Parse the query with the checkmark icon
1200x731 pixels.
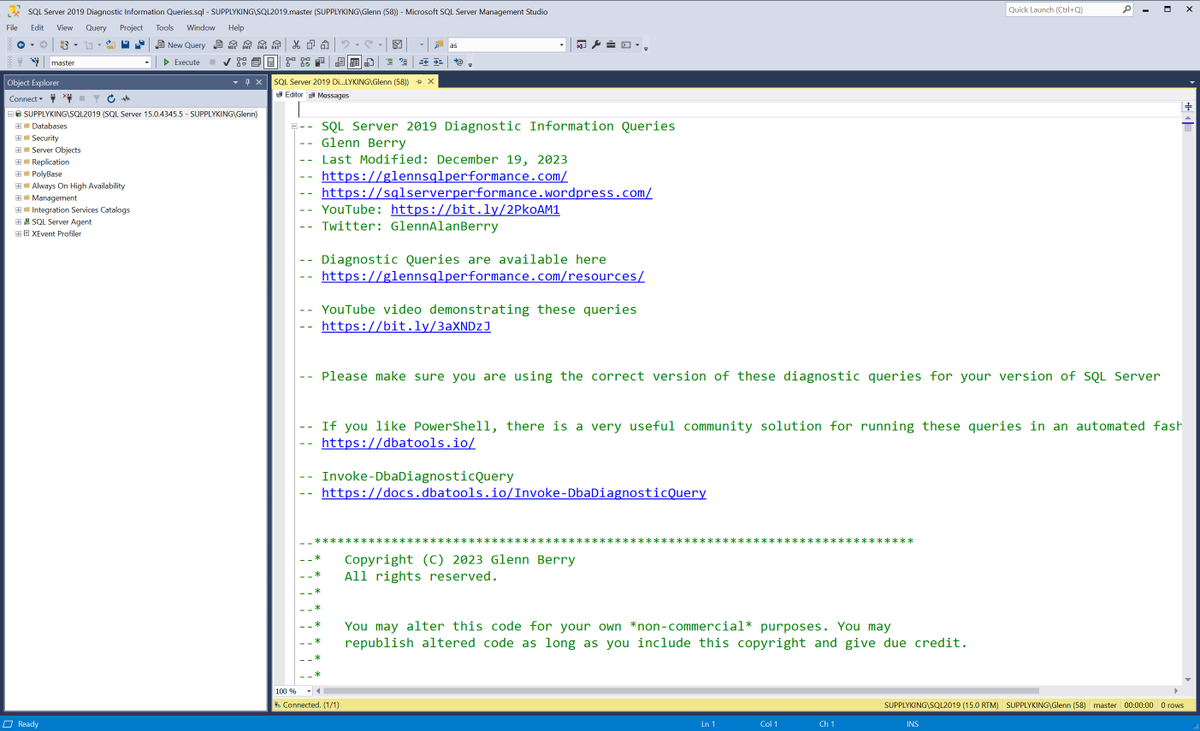pos(227,62)
